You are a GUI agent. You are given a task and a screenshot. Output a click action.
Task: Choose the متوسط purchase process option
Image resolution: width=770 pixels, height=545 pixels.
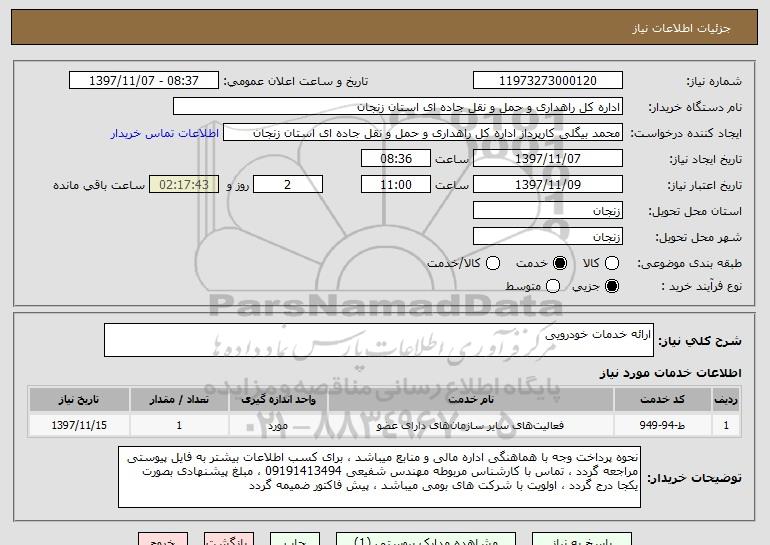click(x=553, y=286)
